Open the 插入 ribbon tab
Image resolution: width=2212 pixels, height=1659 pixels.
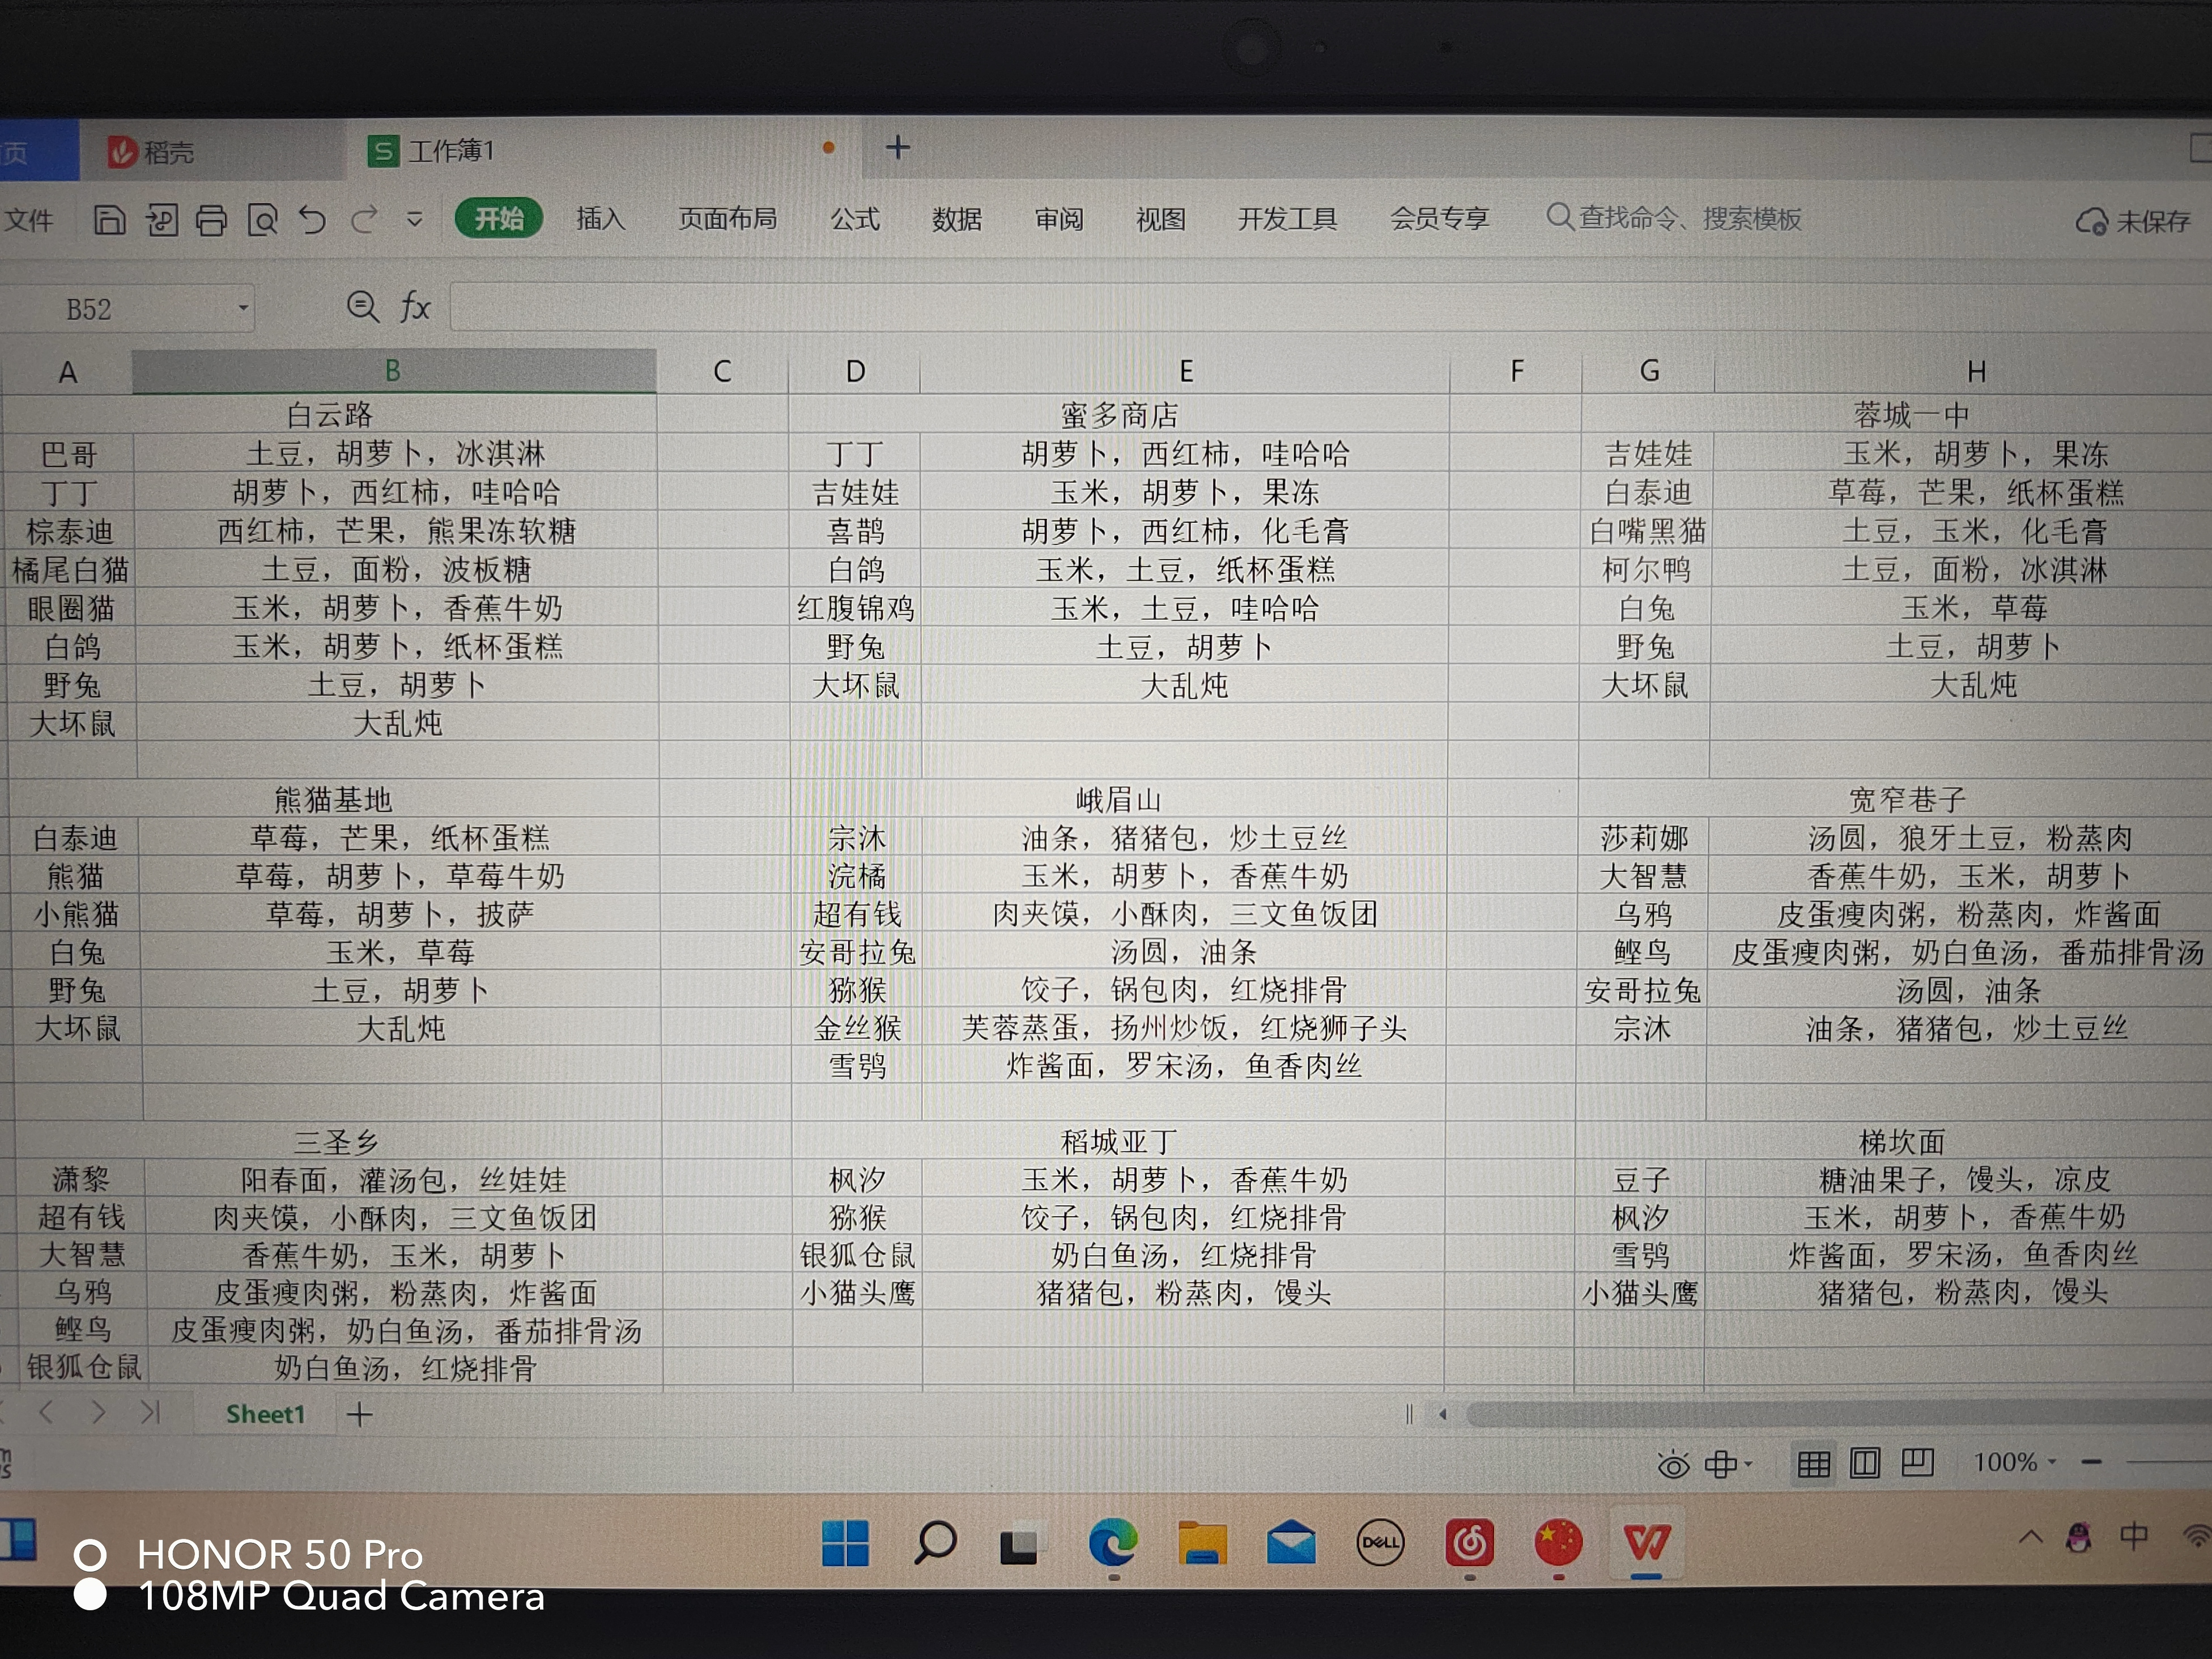[600, 218]
